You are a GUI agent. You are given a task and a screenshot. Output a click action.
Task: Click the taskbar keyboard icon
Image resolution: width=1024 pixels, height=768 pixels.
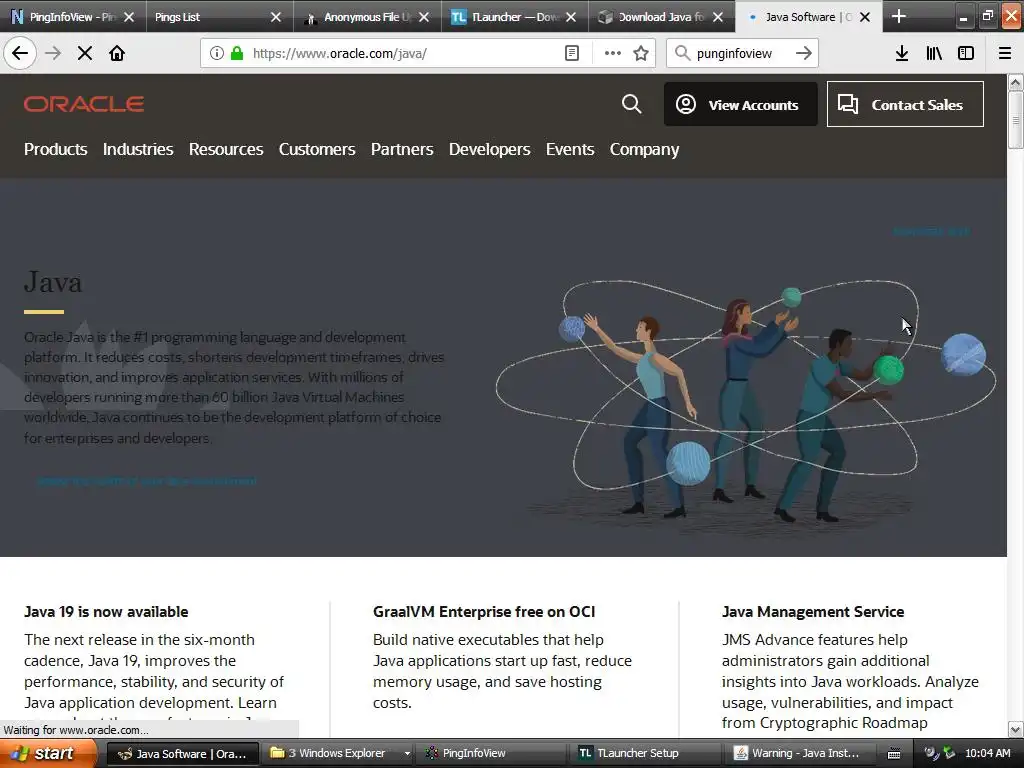[x=894, y=754]
